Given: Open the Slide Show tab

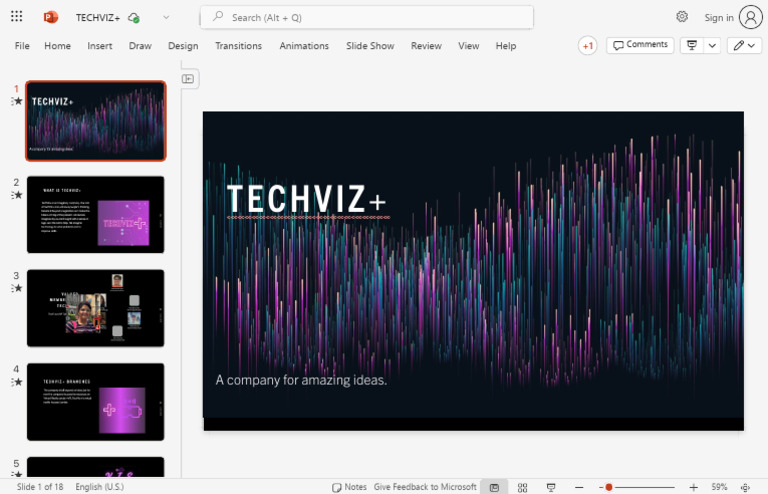Looking at the screenshot, I should pos(370,46).
